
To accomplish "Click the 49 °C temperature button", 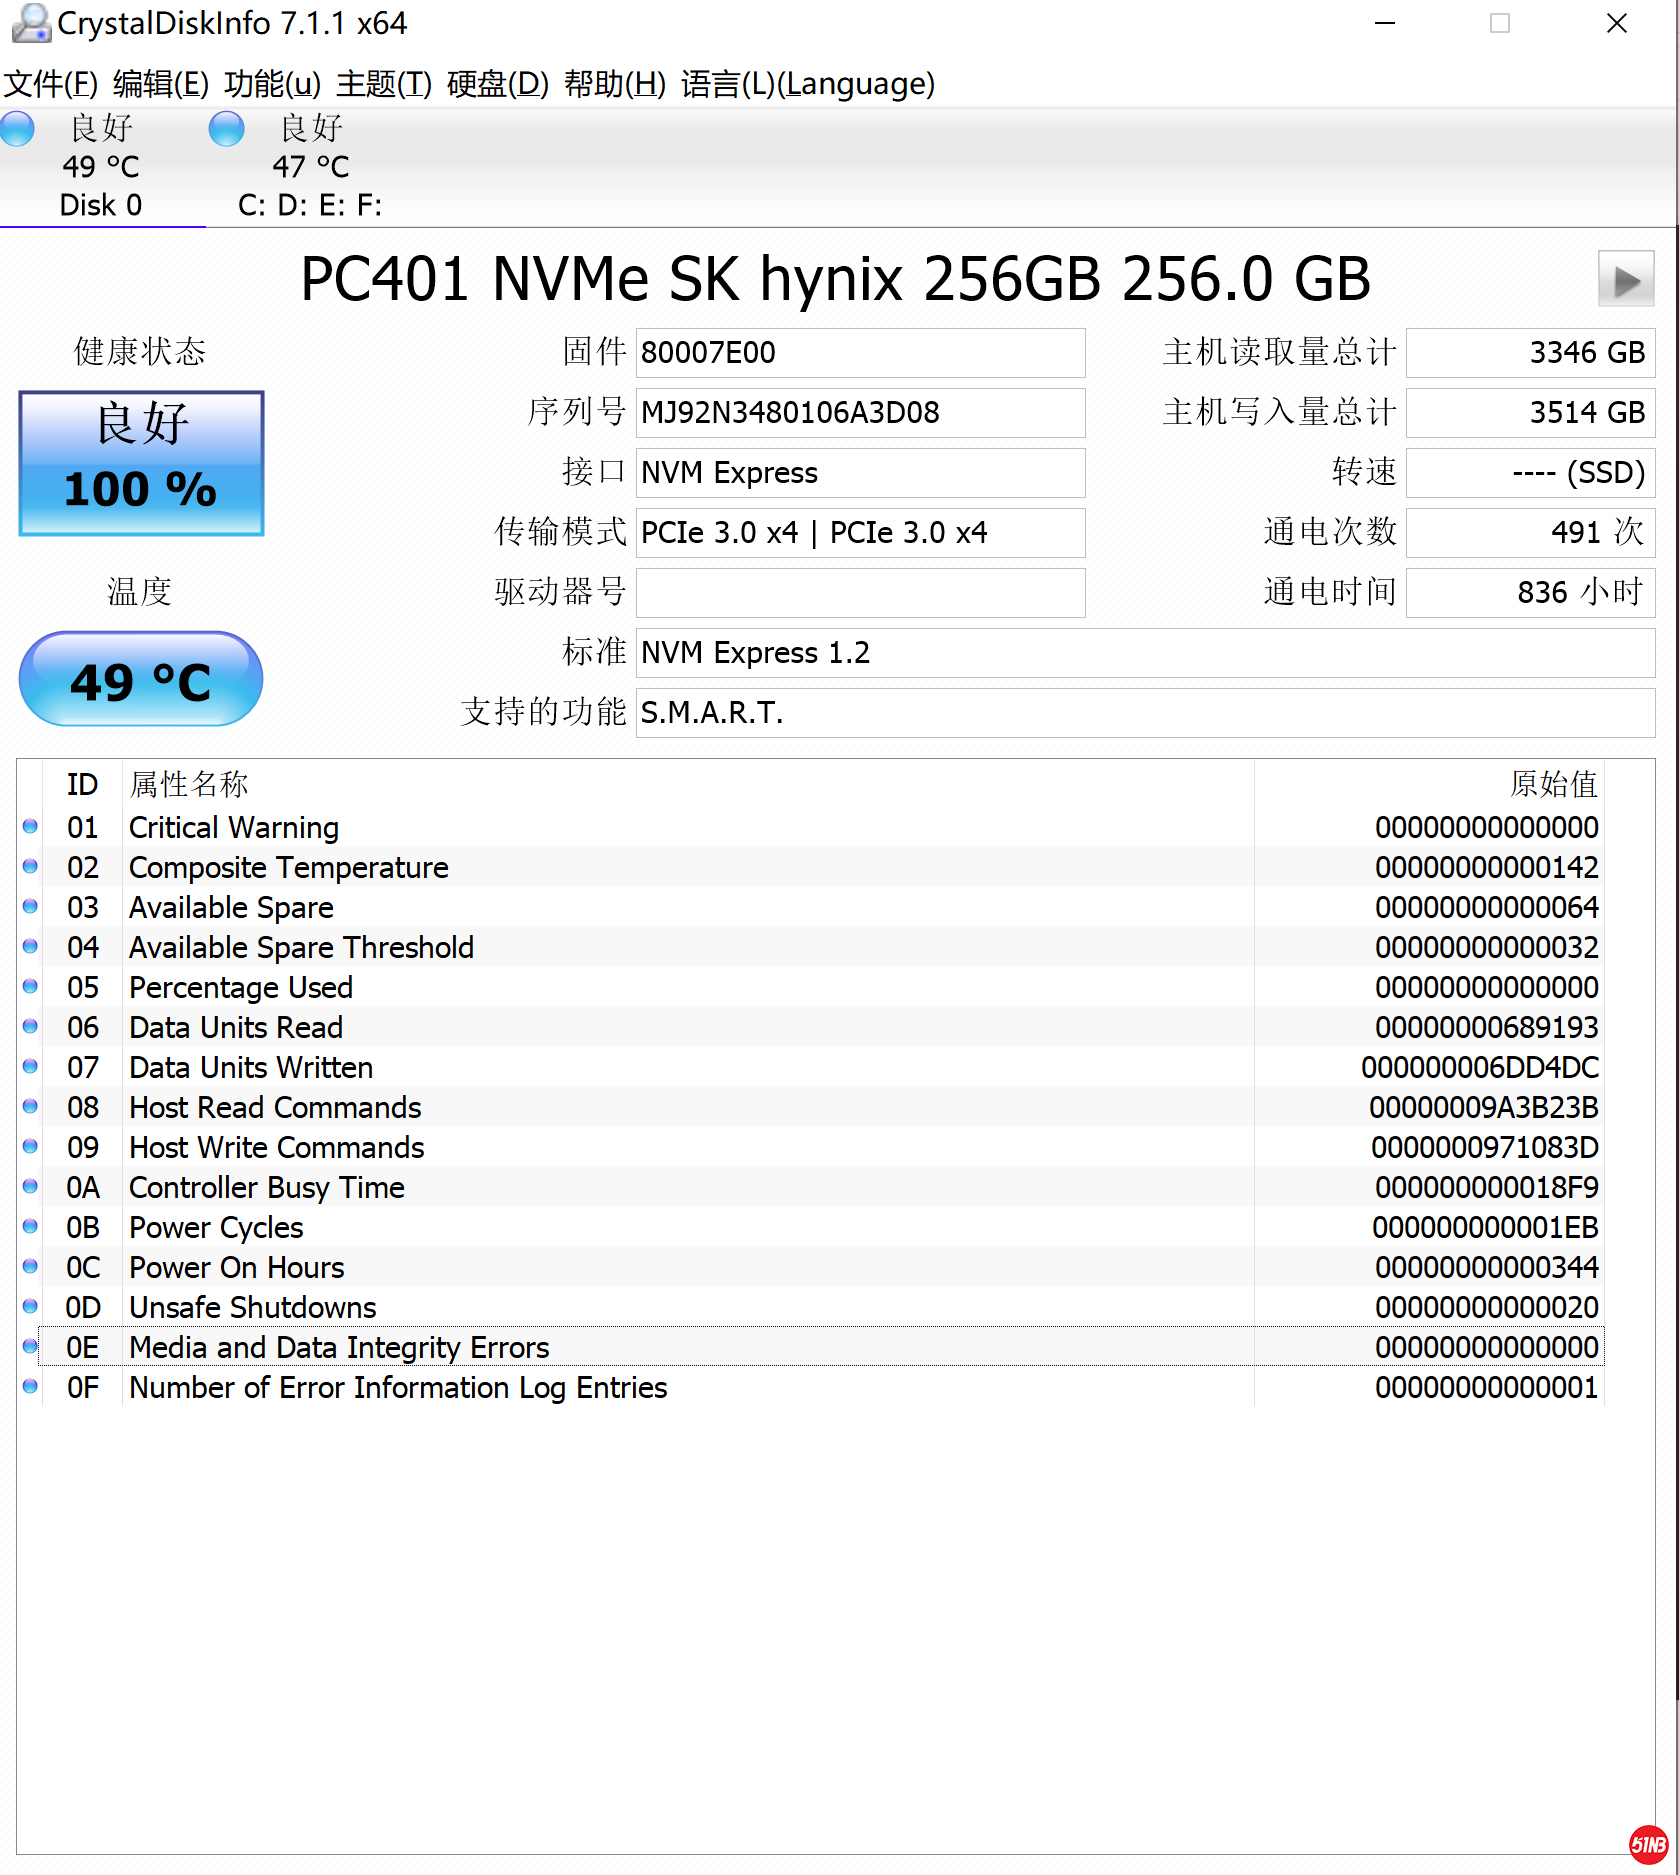I will point(141,680).
